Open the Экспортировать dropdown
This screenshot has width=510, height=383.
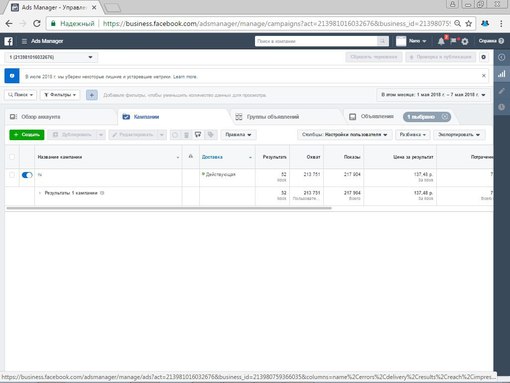pyautogui.click(x=459, y=135)
